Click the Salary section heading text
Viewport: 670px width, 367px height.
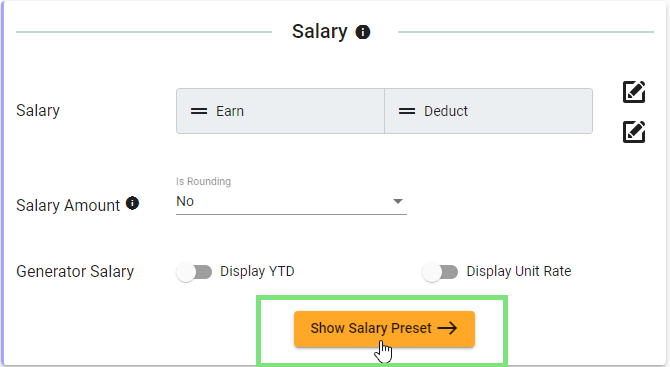[320, 32]
